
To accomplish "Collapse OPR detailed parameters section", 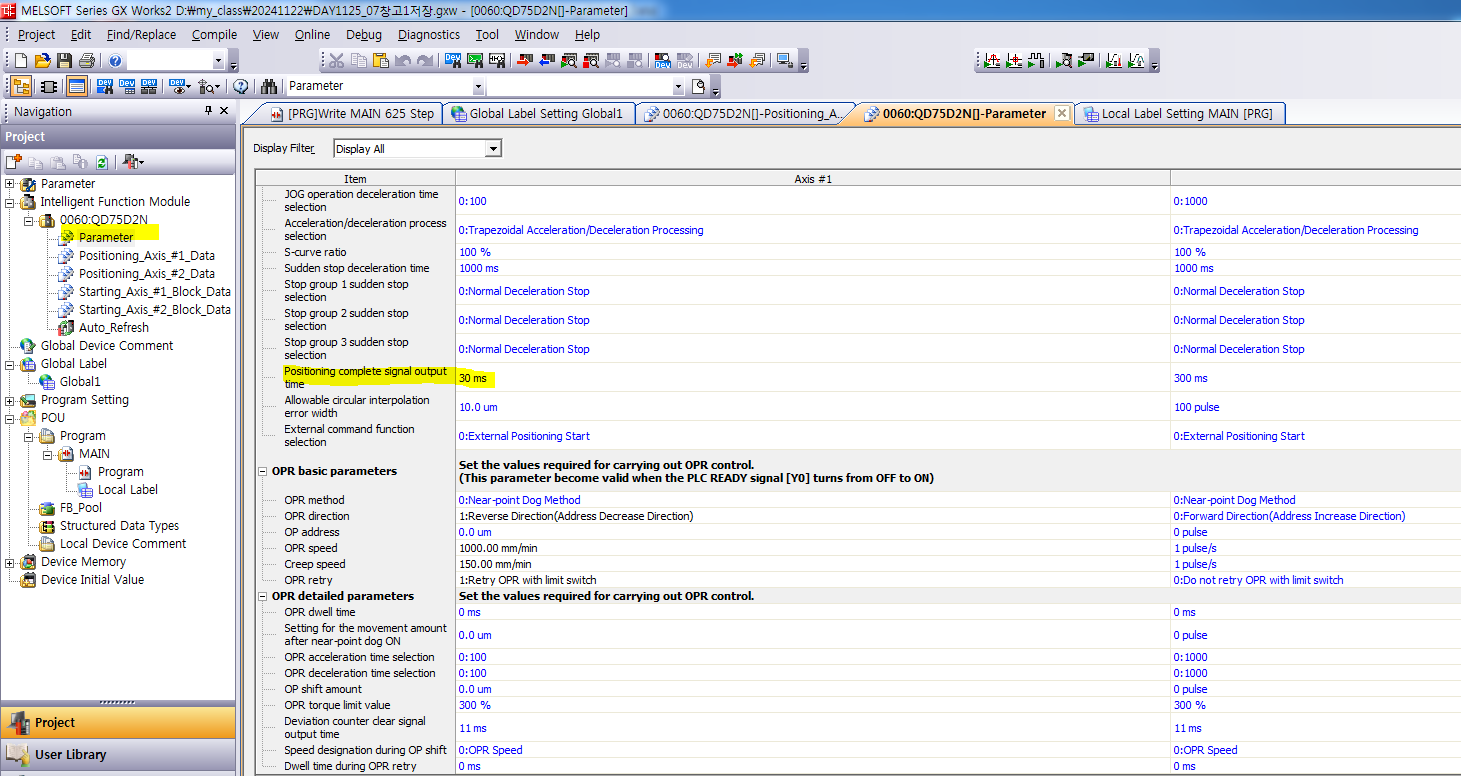I will [263, 596].
